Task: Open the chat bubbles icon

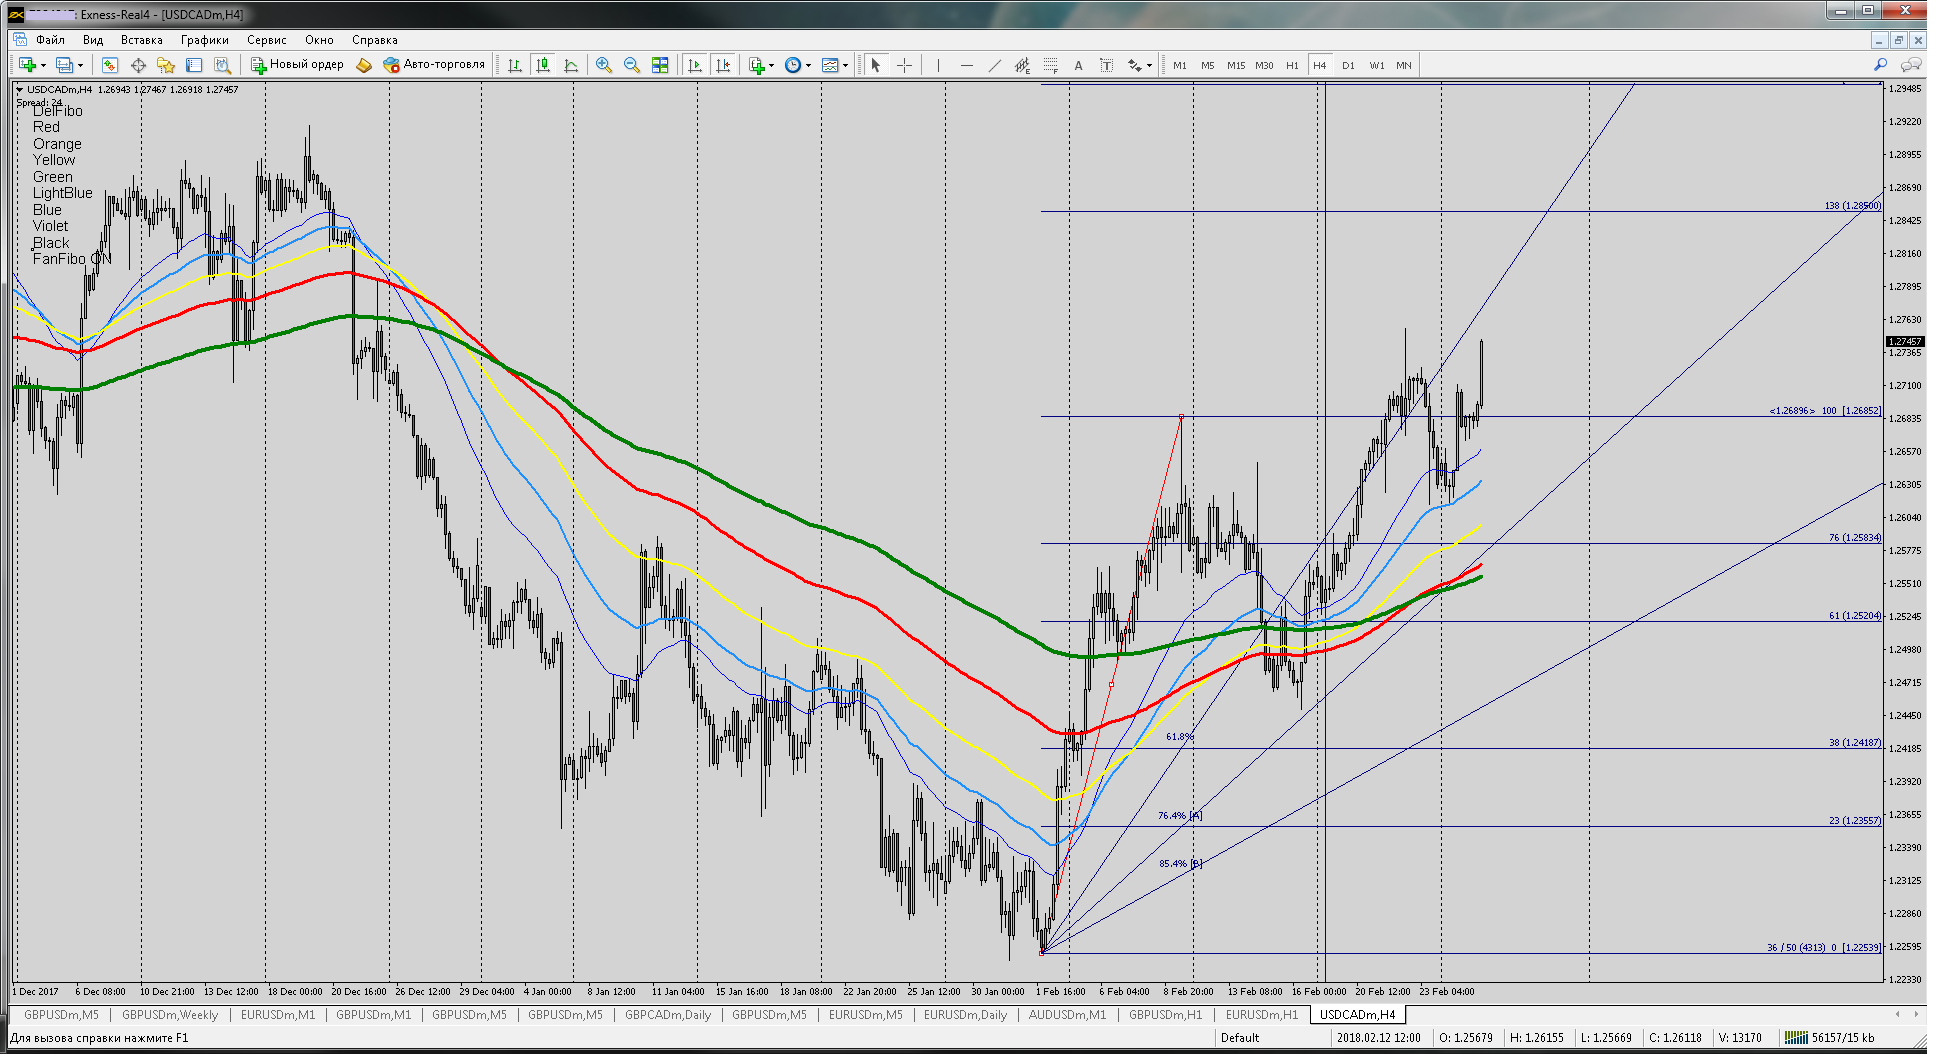Action: point(1911,65)
